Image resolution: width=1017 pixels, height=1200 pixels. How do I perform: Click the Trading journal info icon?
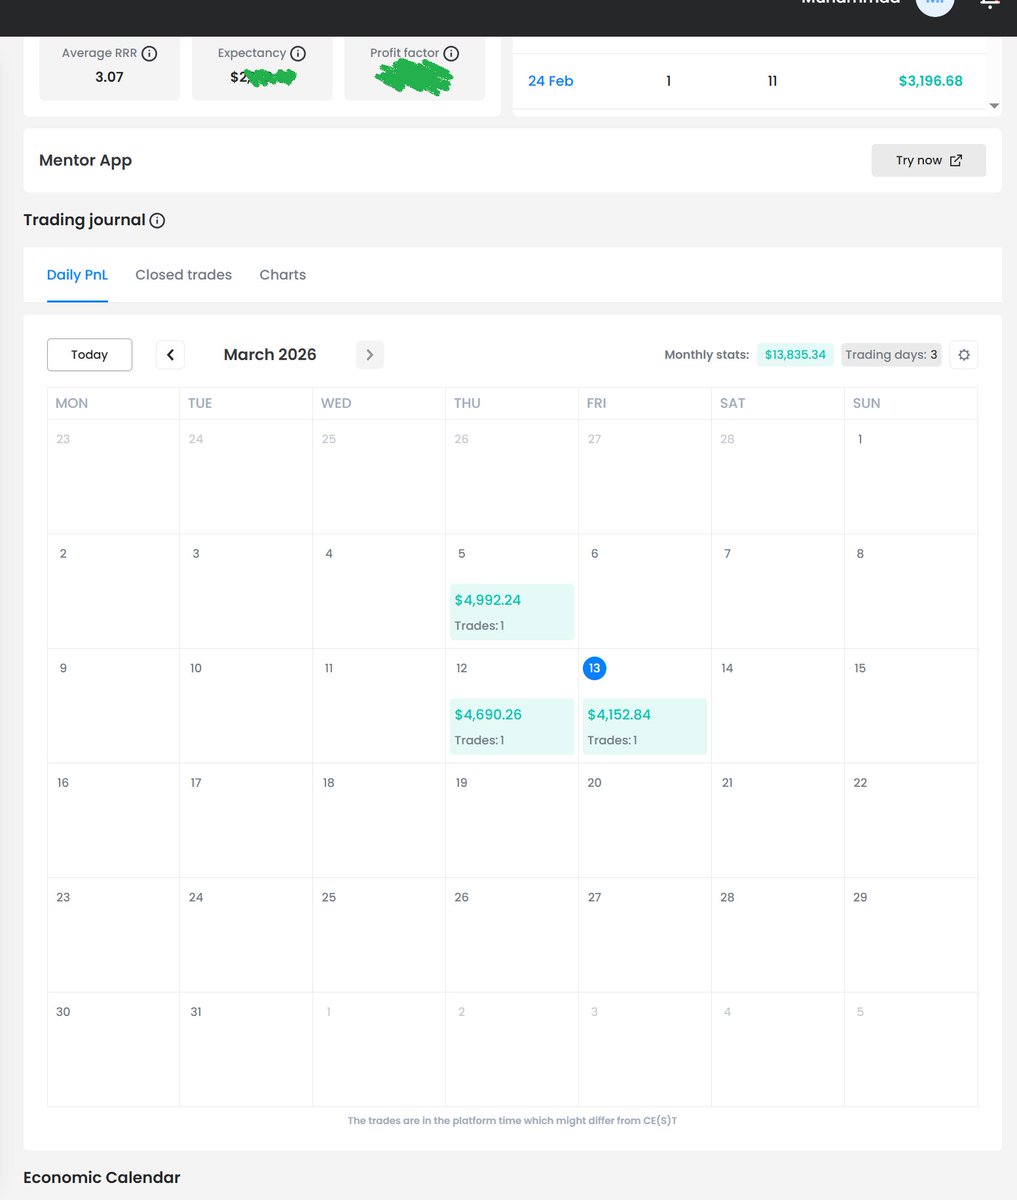pyautogui.click(x=157, y=220)
